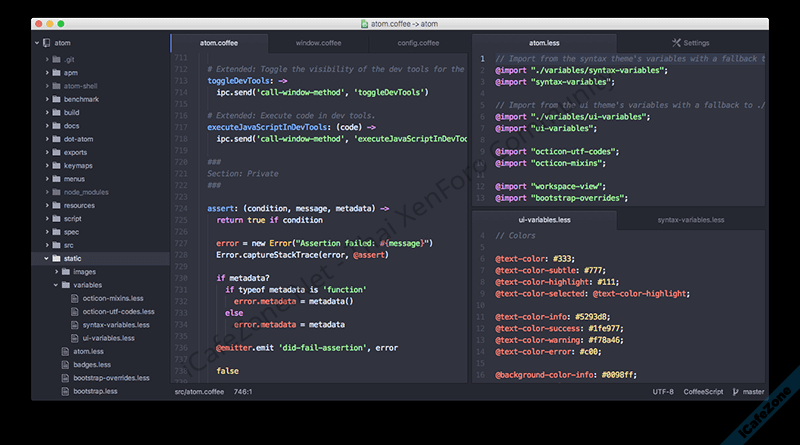Expand the images folder
Image resolution: width=800 pixels, height=445 pixels.
55,271
